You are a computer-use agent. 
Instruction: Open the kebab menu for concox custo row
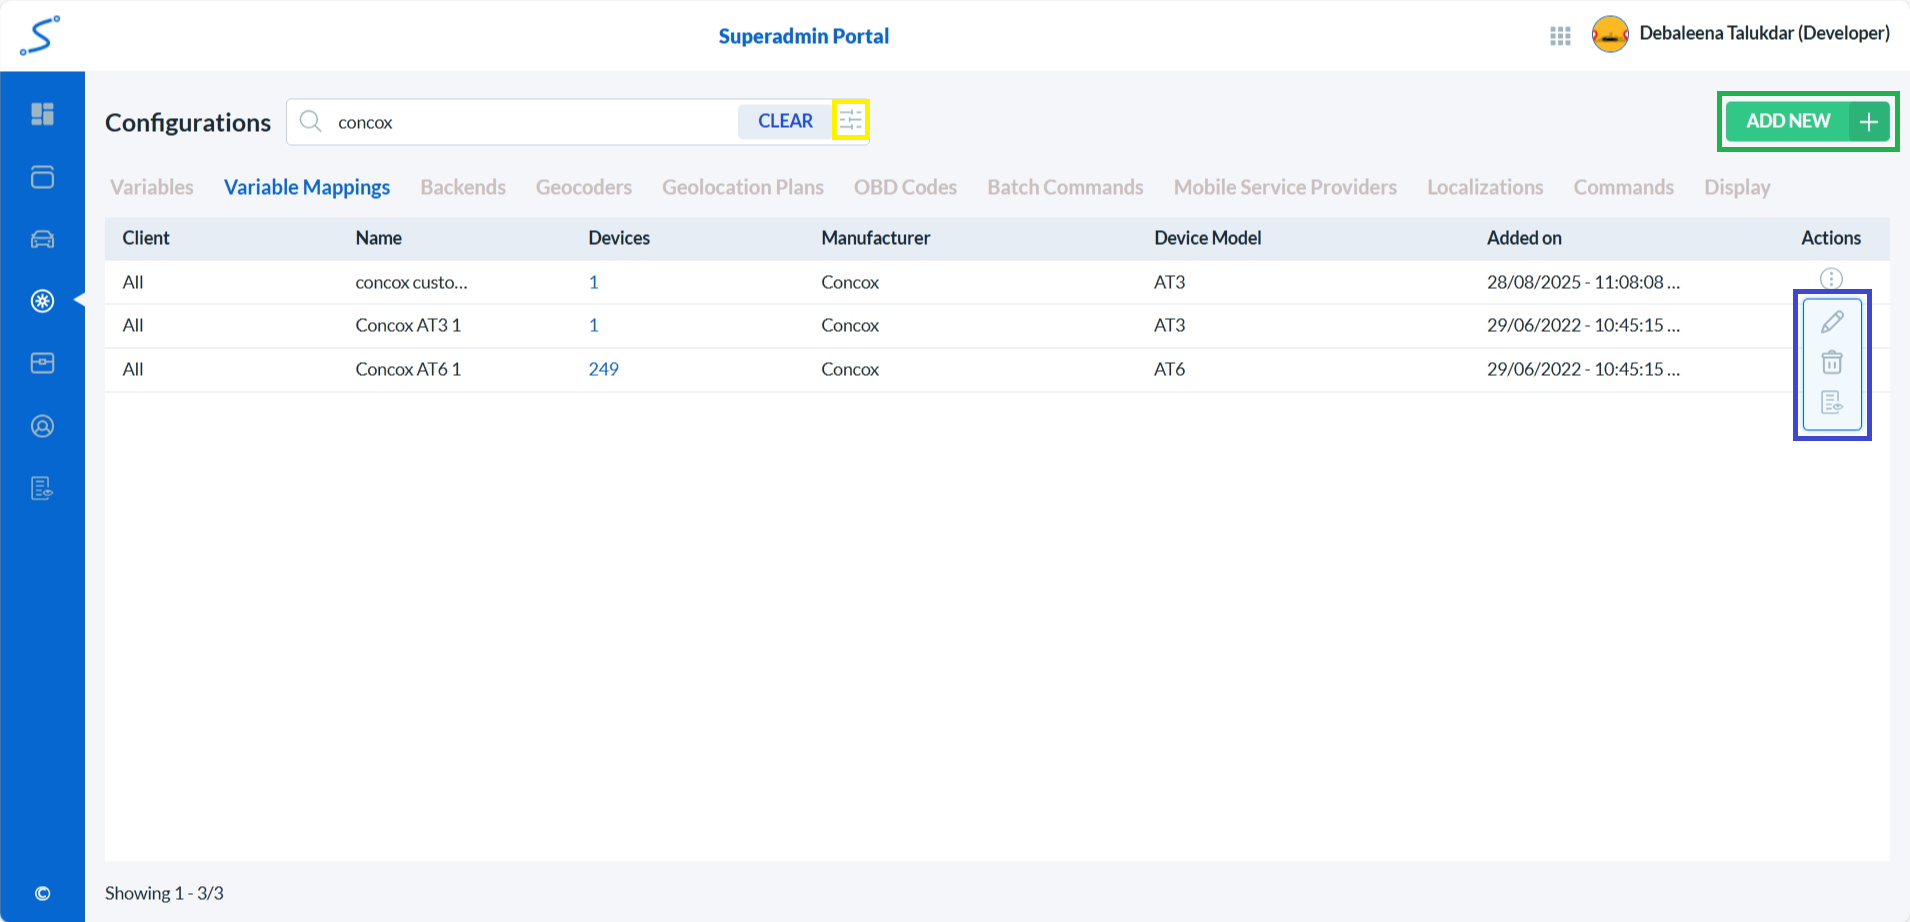(1831, 278)
